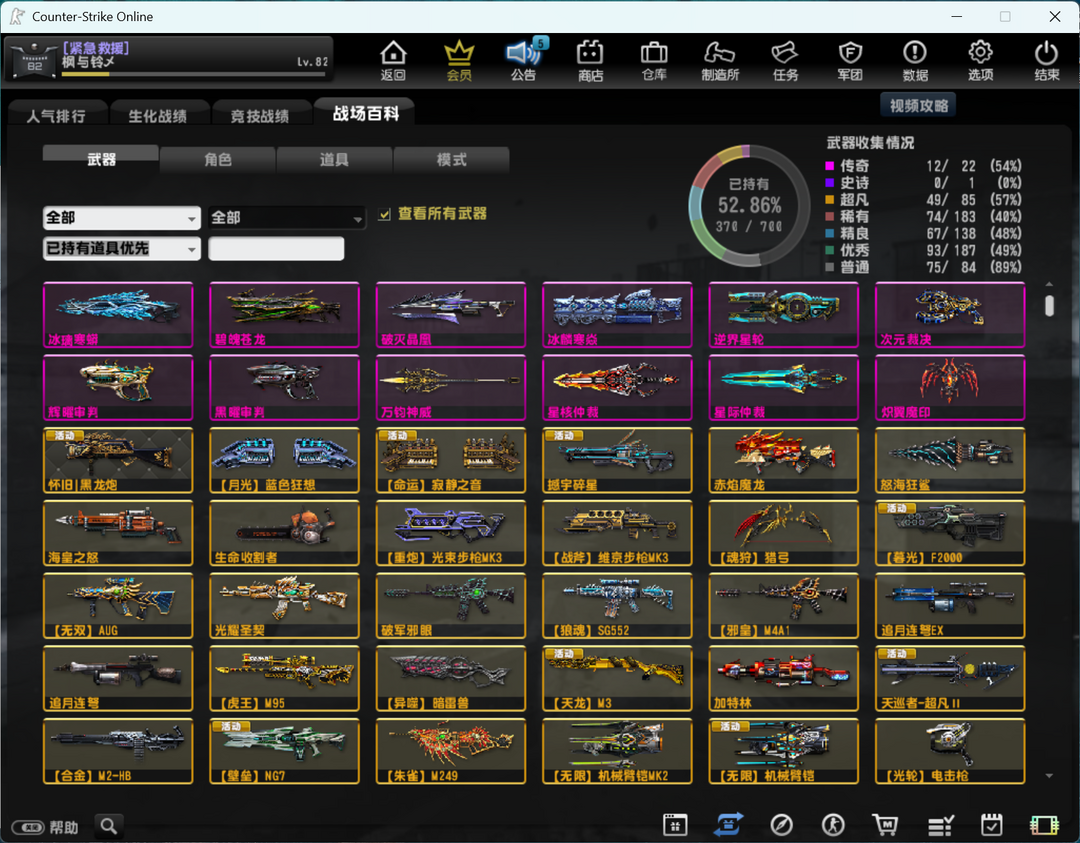Click the 结束 power icon
Screen dimensions: 1080x843
tap(1046, 61)
